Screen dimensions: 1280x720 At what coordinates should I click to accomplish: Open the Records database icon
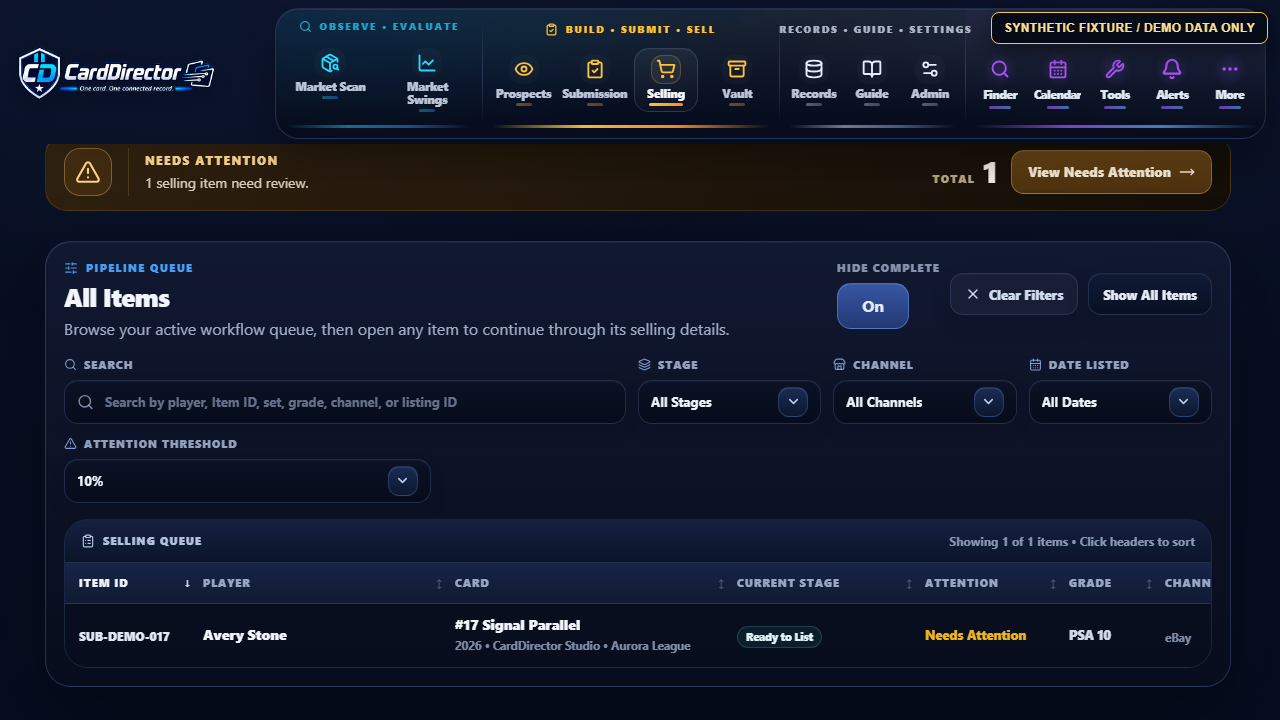tap(814, 69)
